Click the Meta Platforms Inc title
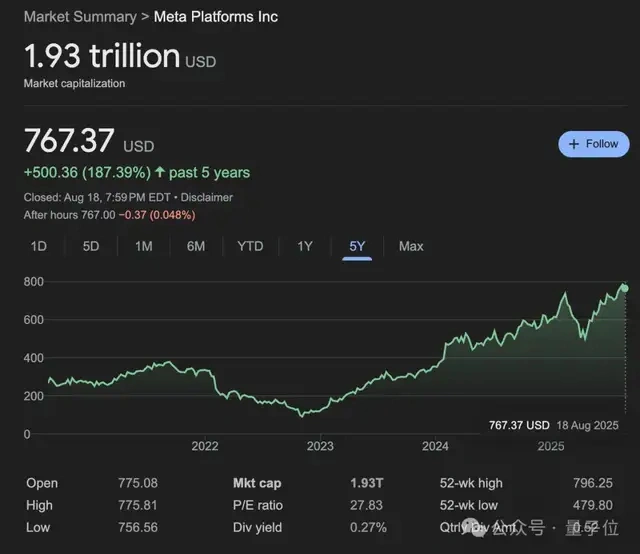640x554 pixels. [216, 17]
